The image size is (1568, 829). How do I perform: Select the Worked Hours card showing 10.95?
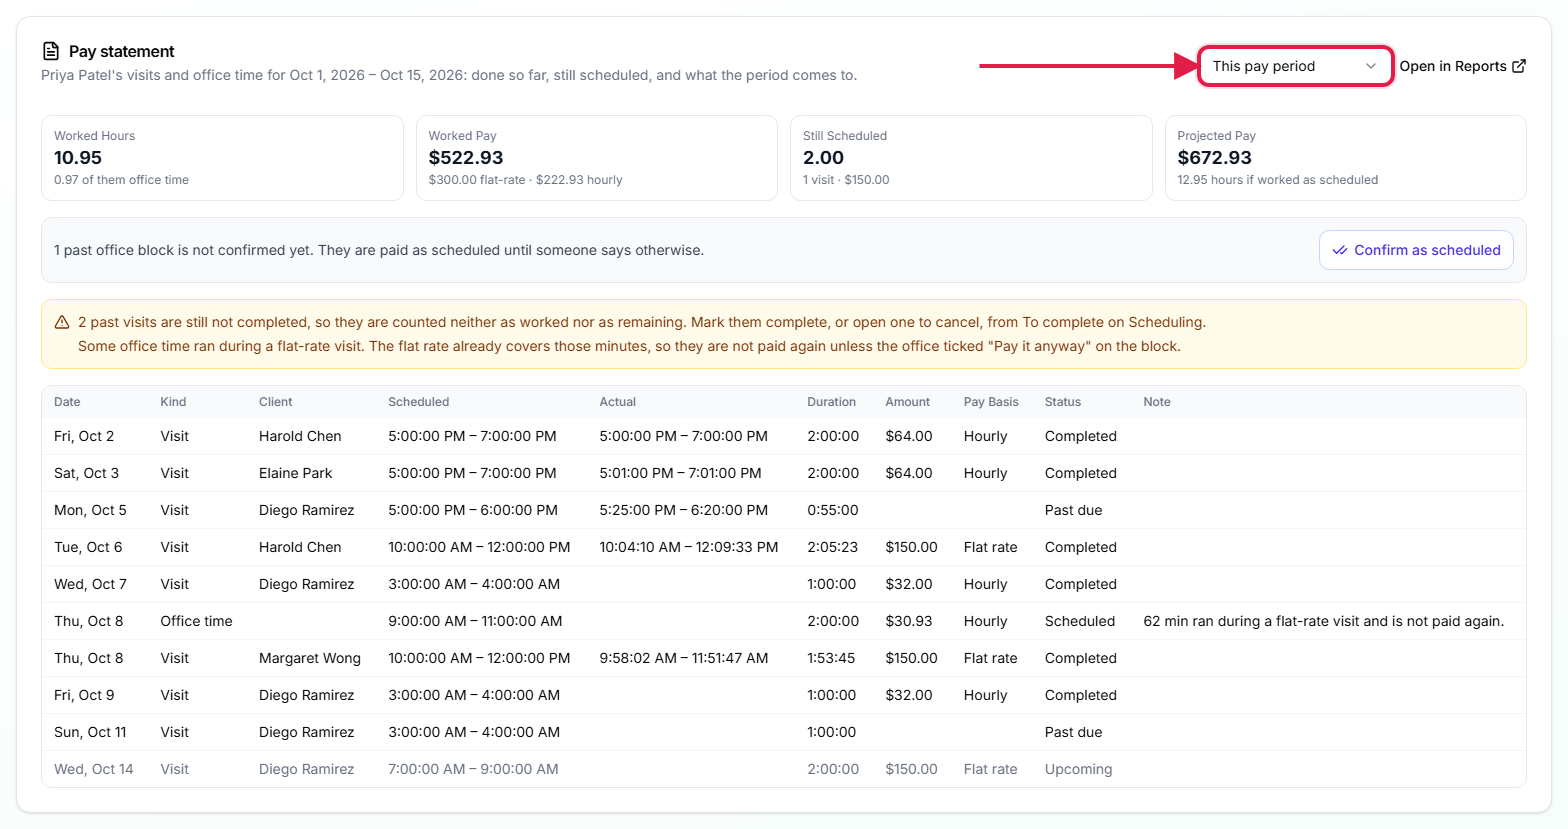click(222, 158)
